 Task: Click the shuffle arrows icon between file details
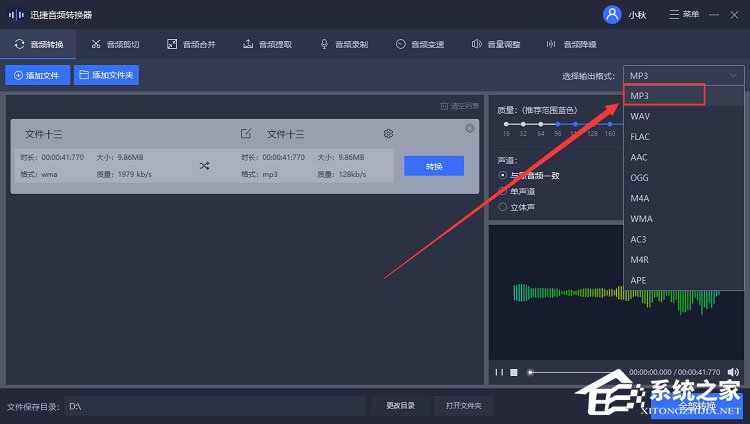point(204,166)
